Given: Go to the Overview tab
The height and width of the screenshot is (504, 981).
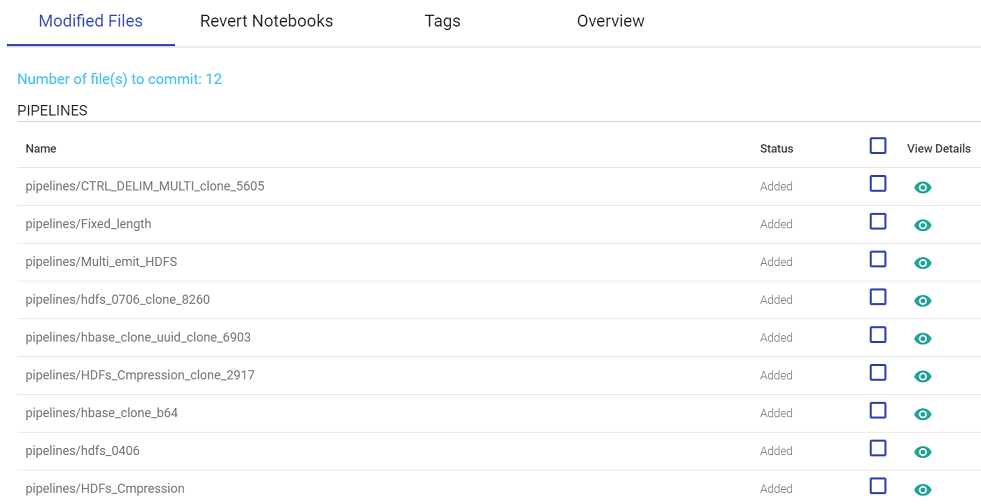Looking at the screenshot, I should [610, 21].
